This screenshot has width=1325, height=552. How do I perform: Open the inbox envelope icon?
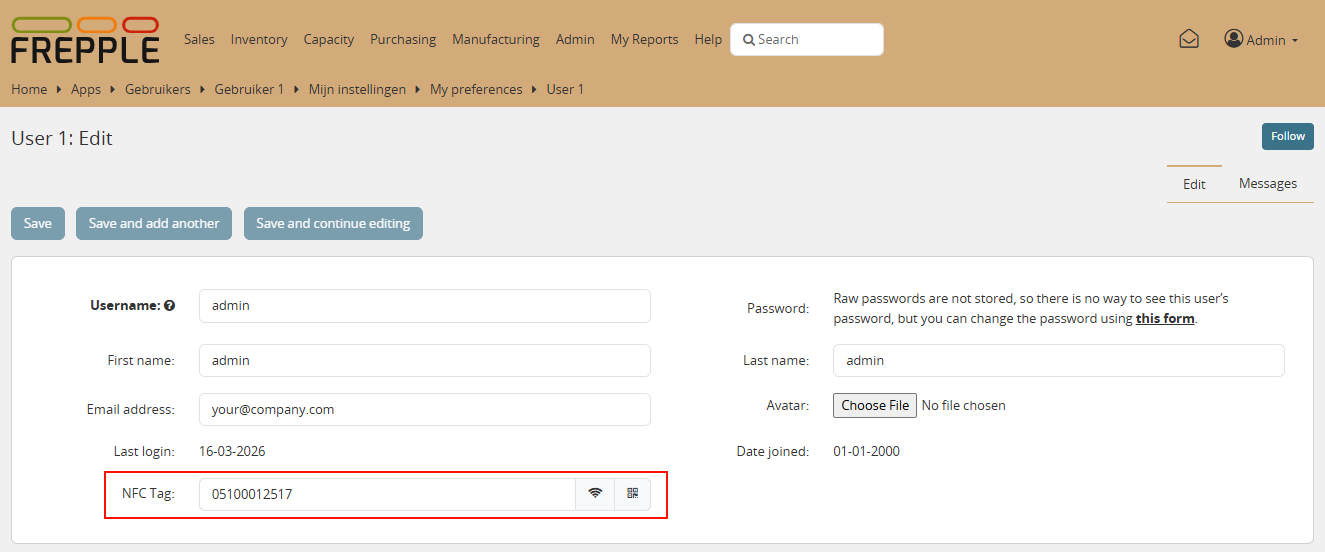(1188, 40)
